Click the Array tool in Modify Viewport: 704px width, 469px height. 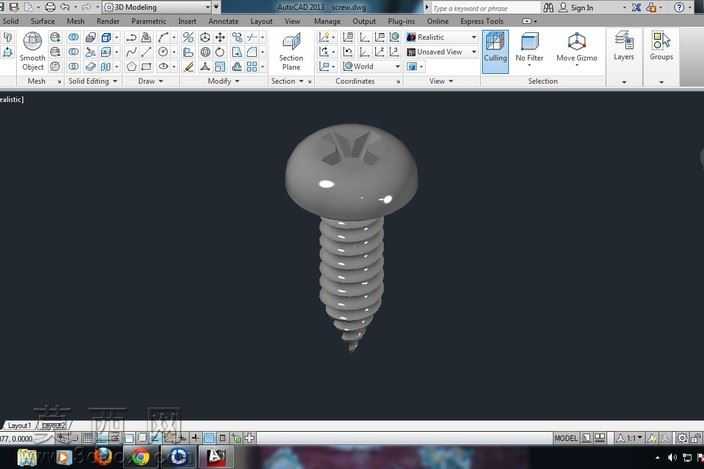click(x=252, y=67)
